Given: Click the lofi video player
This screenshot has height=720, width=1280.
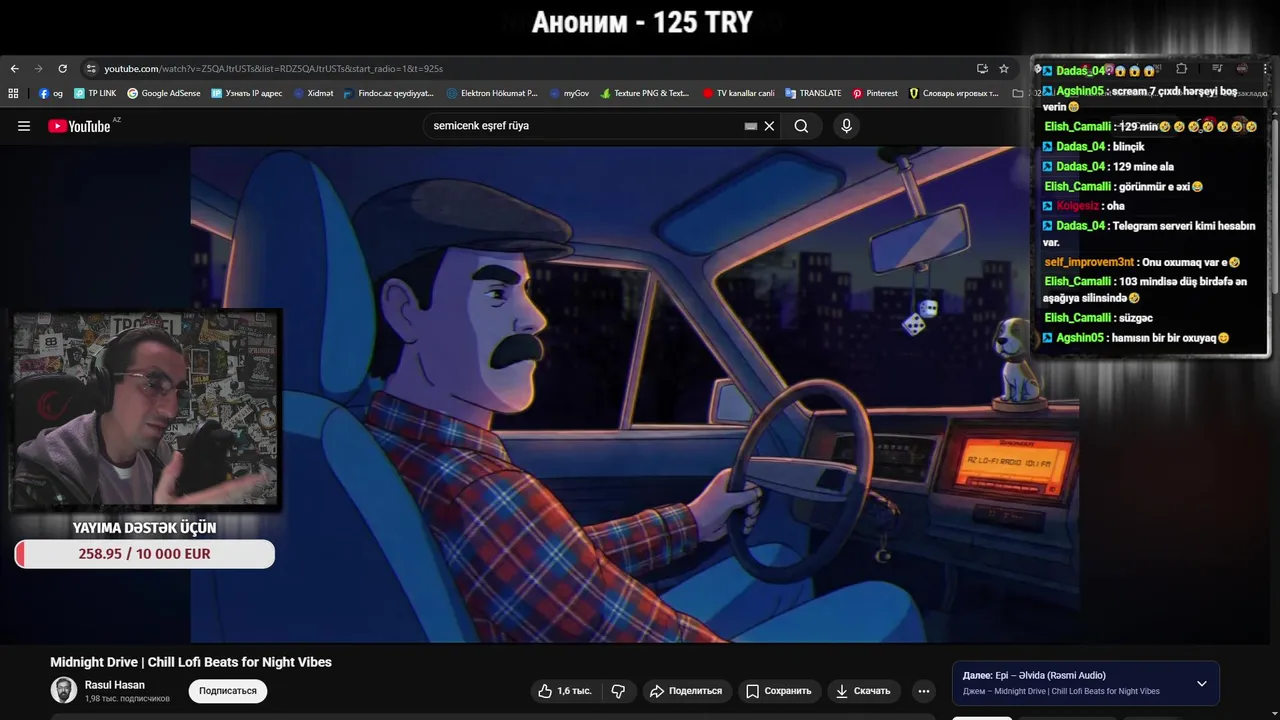Looking at the screenshot, I should tap(634, 395).
